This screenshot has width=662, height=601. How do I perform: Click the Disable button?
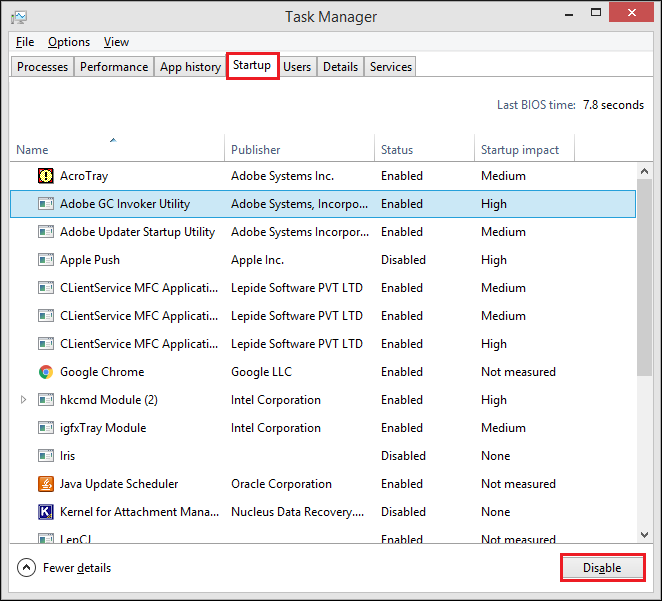602,568
